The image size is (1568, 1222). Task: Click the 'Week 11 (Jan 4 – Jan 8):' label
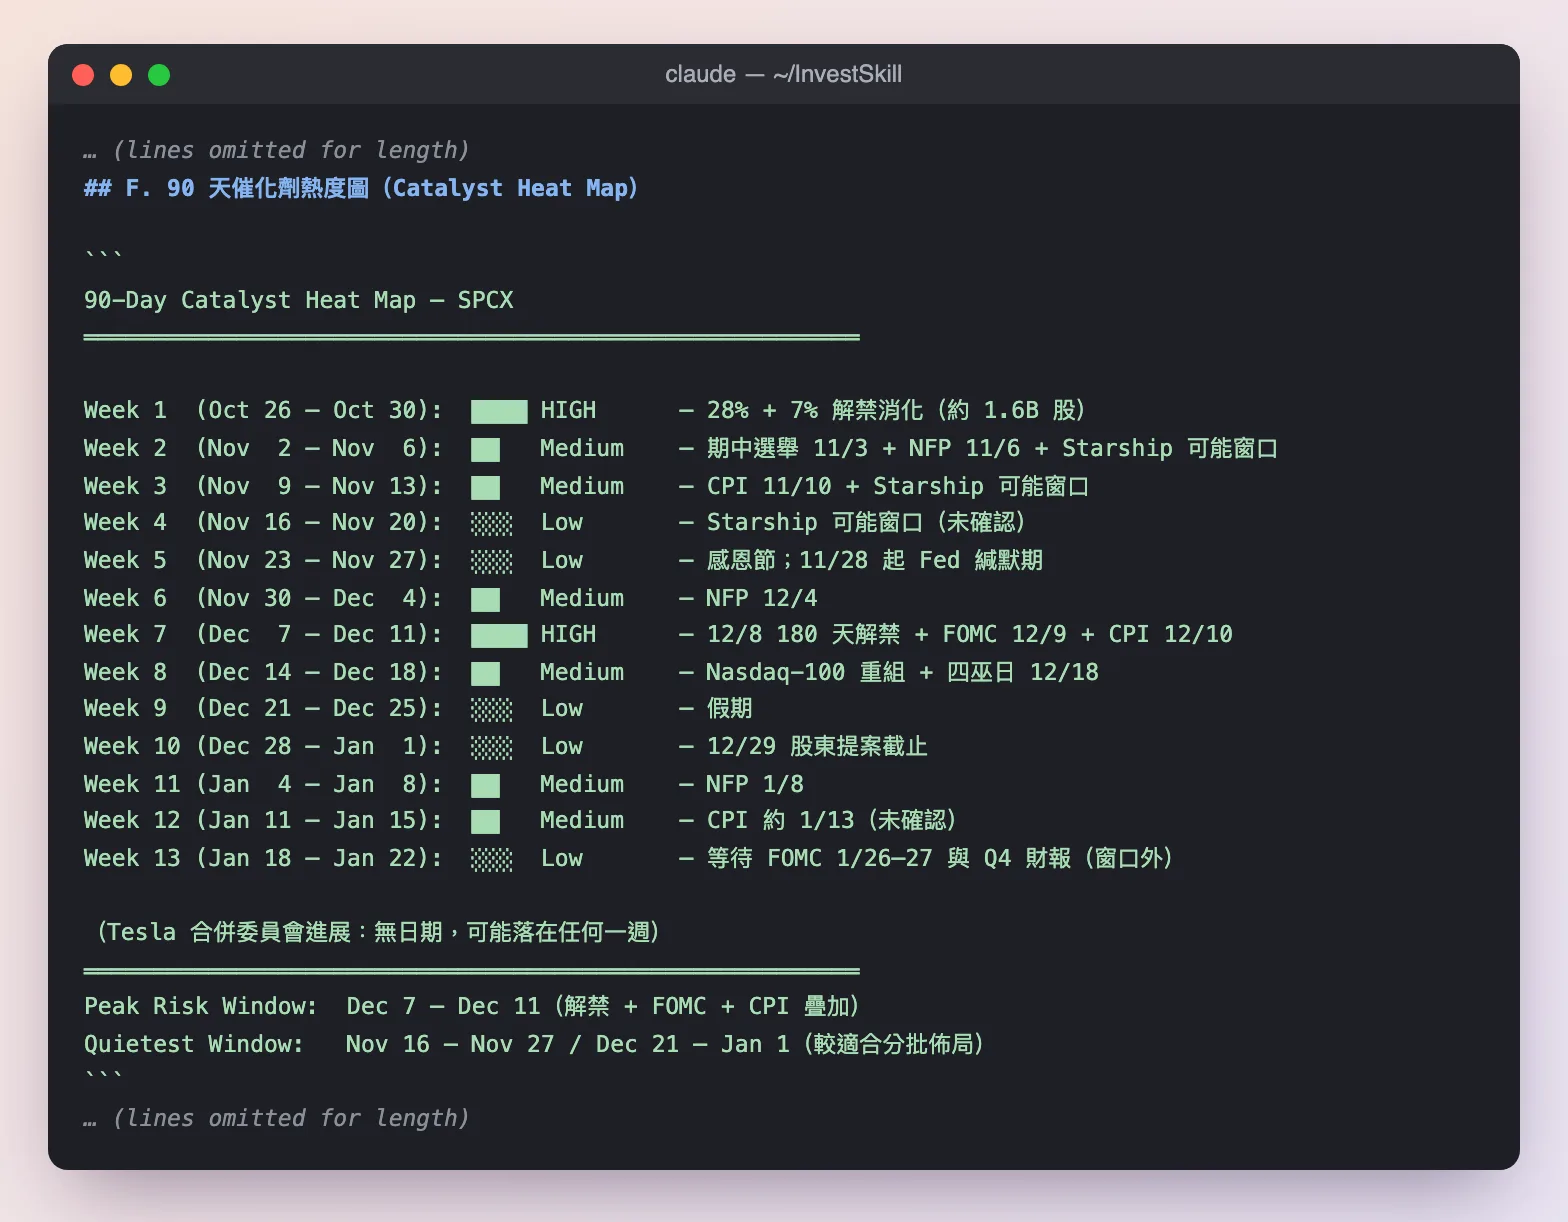click(263, 784)
